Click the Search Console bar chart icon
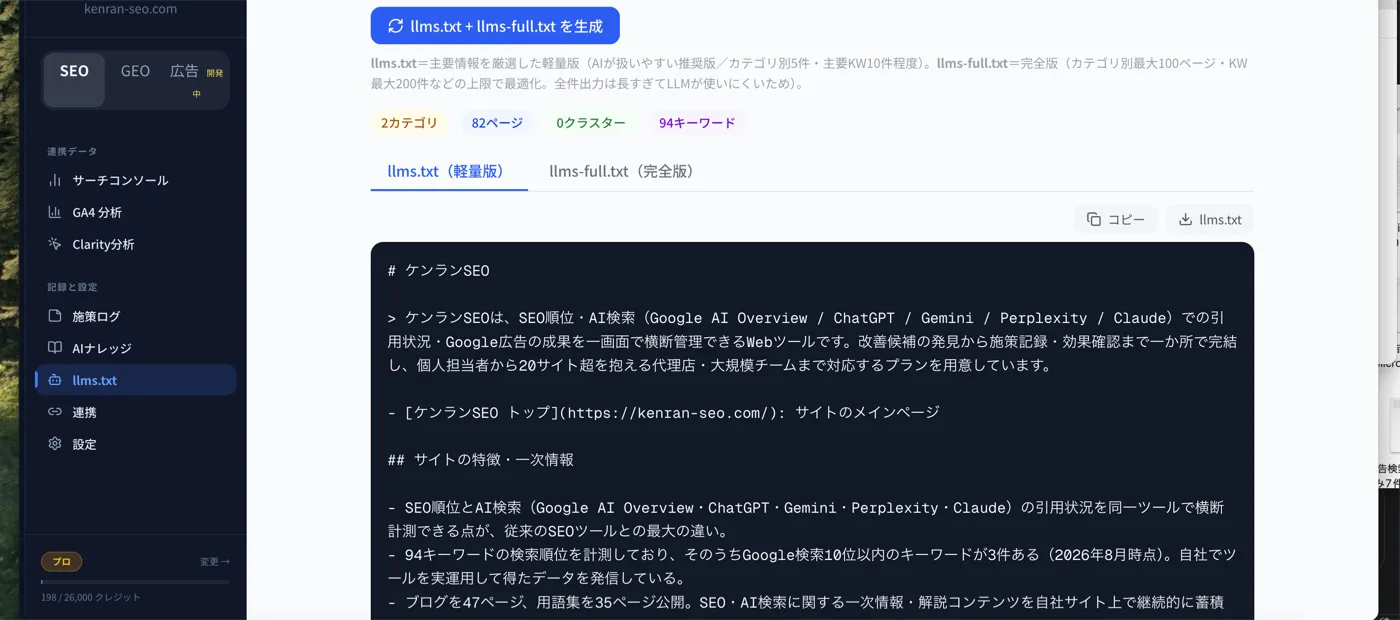Viewport: 1400px width, 620px height. (x=55, y=180)
